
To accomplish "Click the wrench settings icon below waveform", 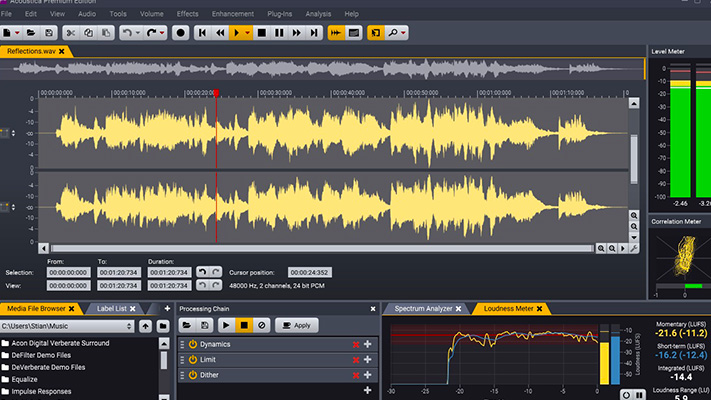I will (x=634, y=248).
